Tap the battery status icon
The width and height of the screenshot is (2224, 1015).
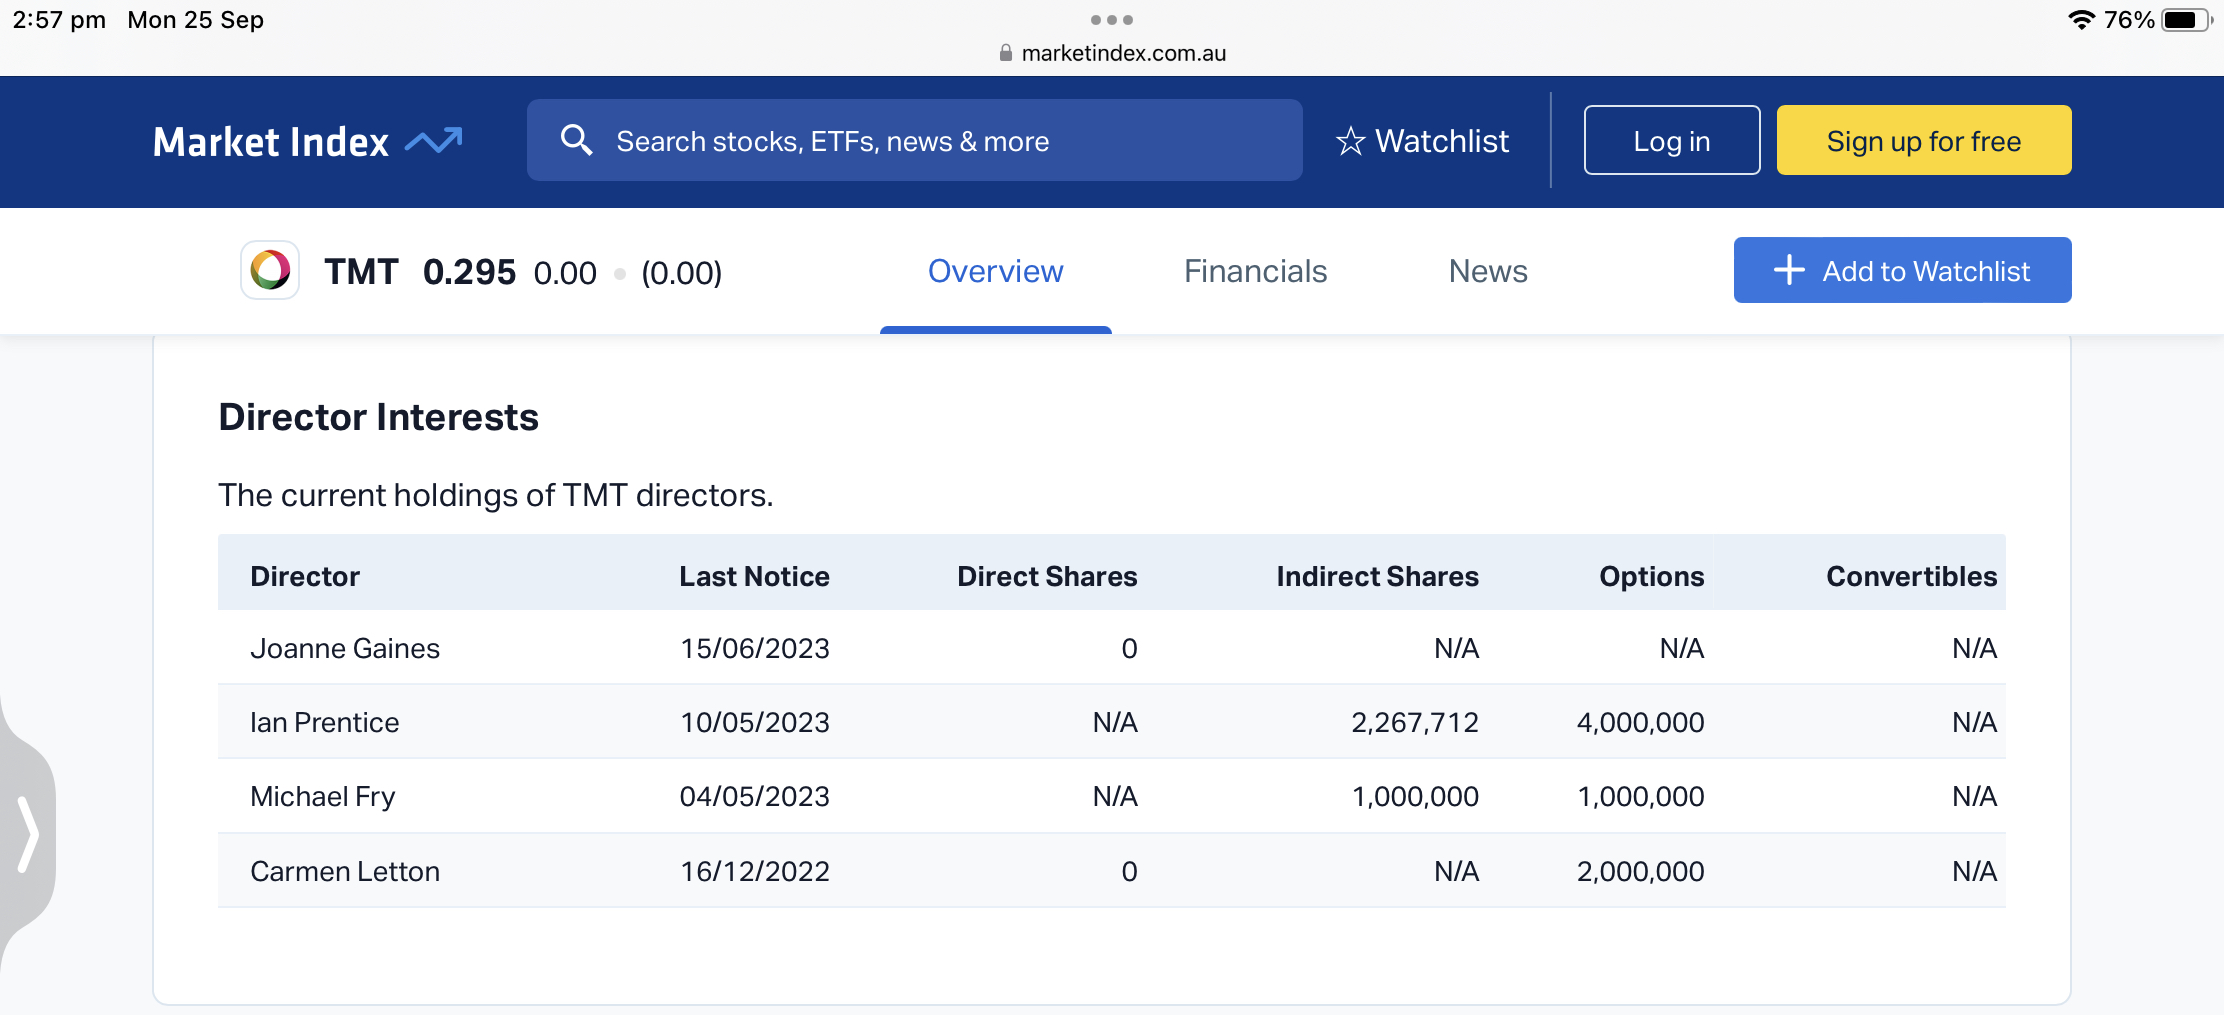2186,20
